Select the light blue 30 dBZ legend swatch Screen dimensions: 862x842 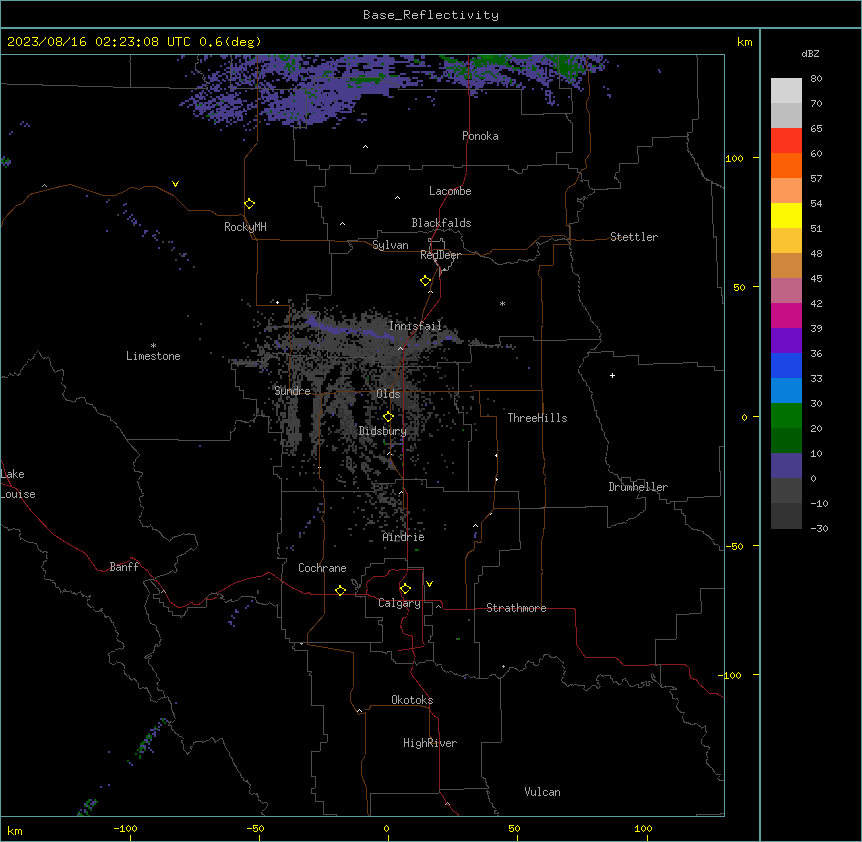[786, 391]
